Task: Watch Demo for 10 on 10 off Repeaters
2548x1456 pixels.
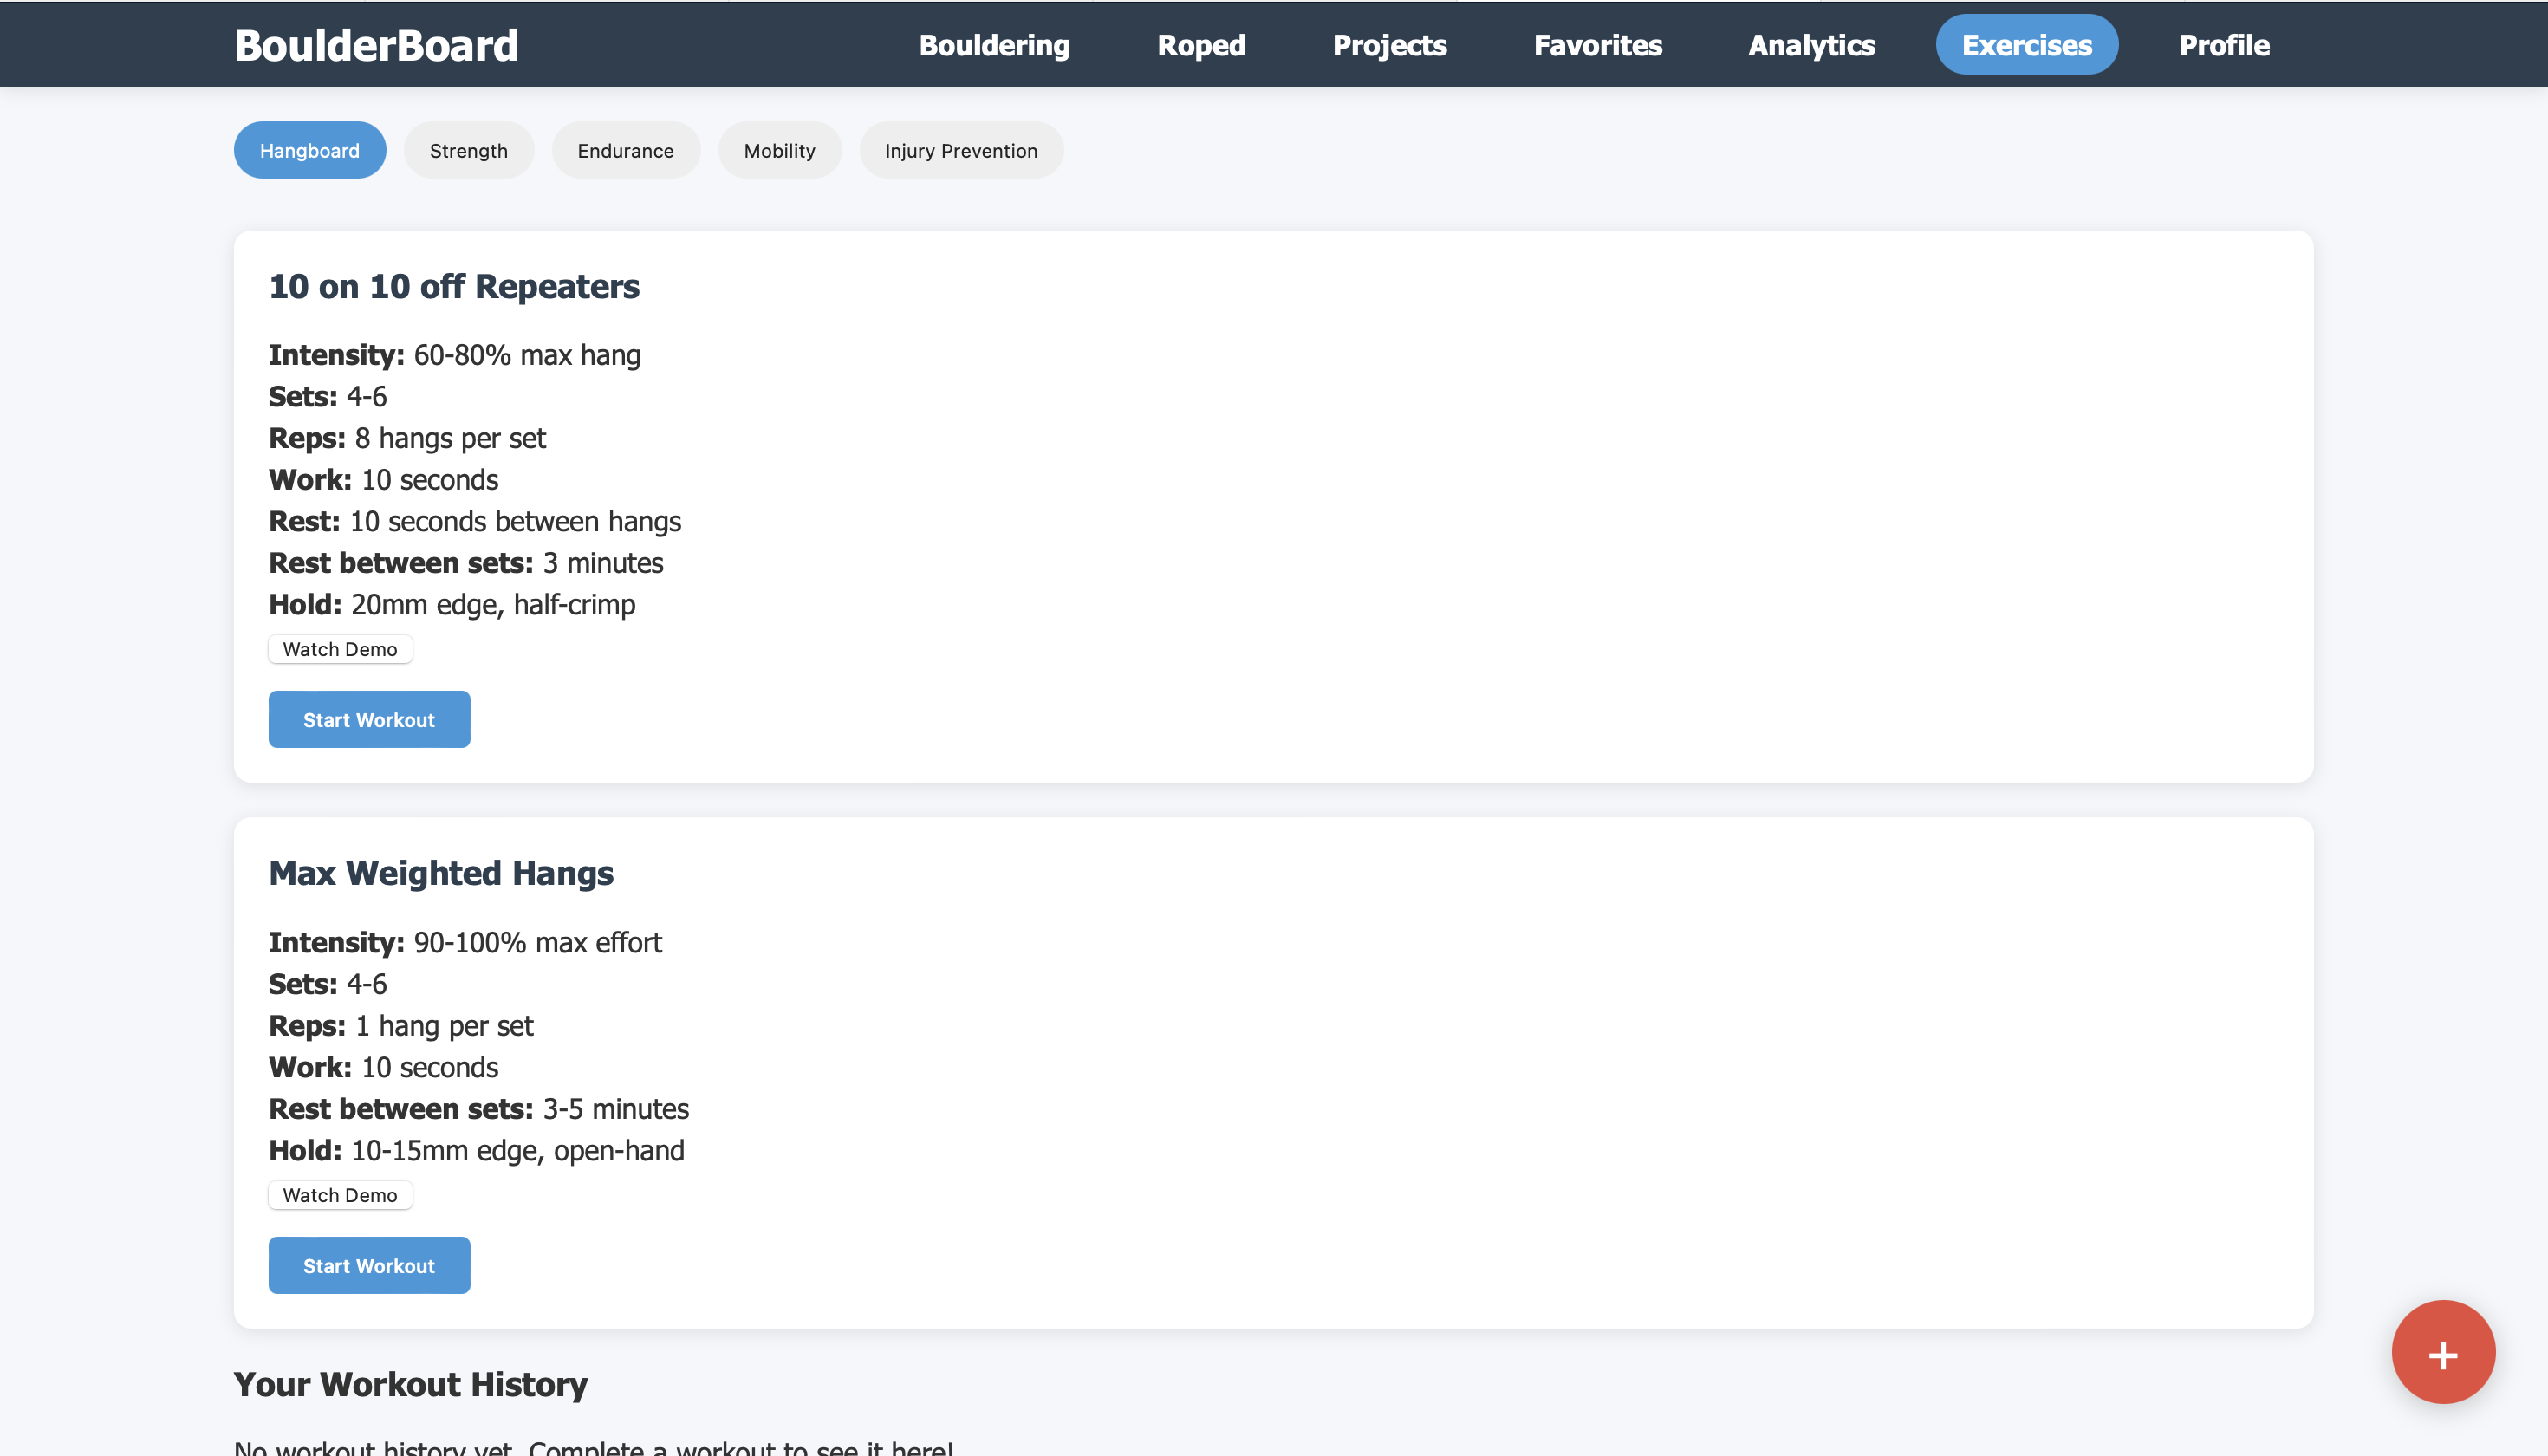Action: [x=340, y=649]
